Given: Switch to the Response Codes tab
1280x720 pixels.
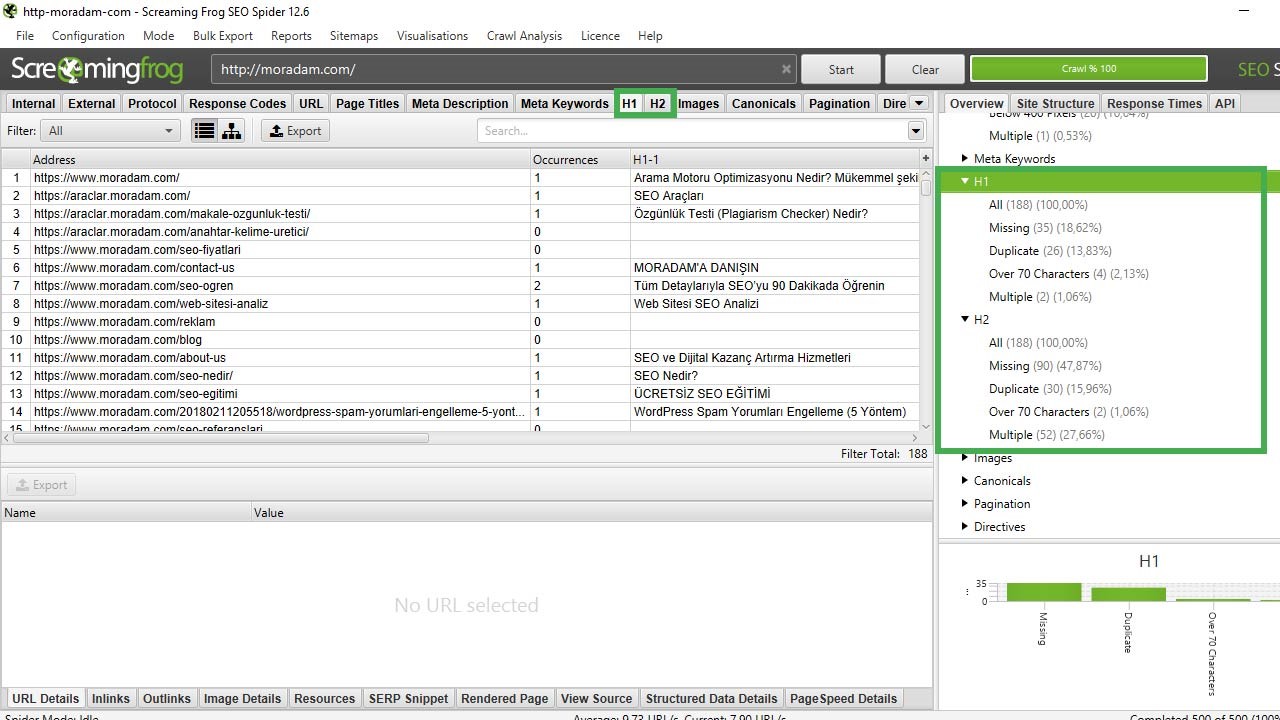Looking at the screenshot, I should 237,103.
